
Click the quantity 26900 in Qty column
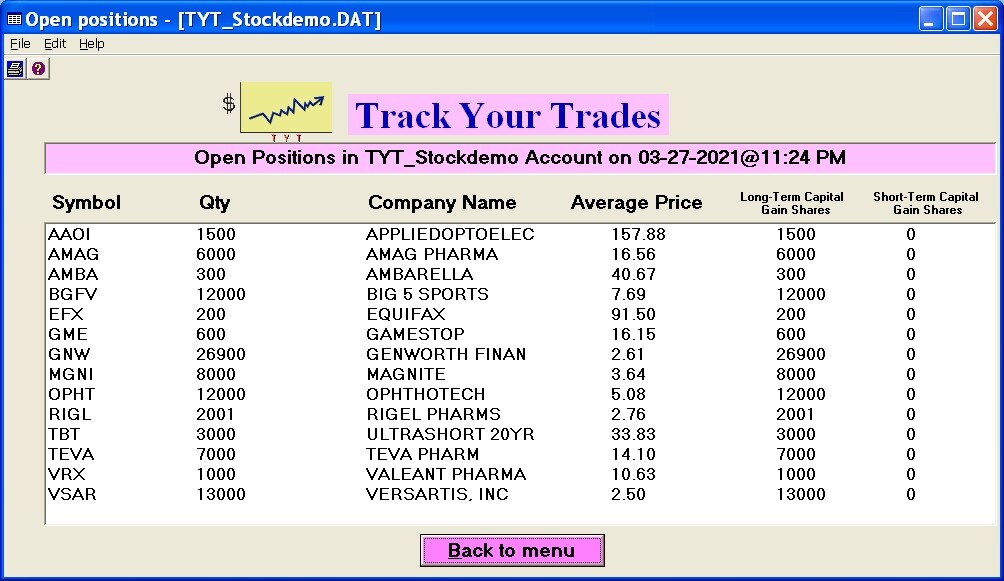[x=221, y=354]
